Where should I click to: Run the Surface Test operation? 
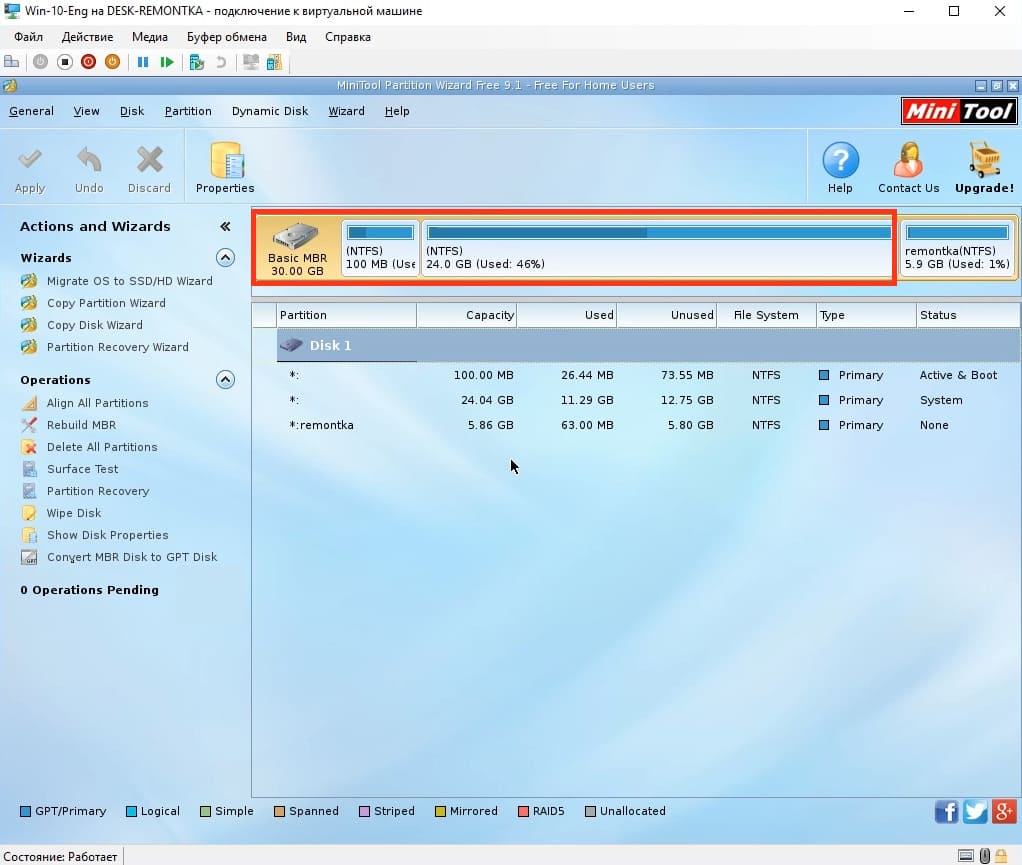click(83, 469)
